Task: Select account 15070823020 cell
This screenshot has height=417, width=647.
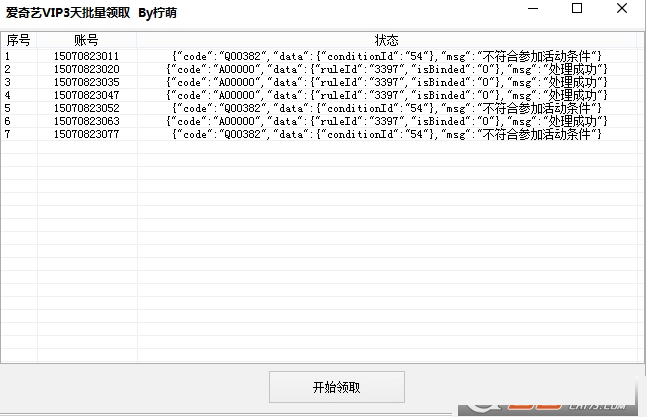Action: tap(86, 69)
